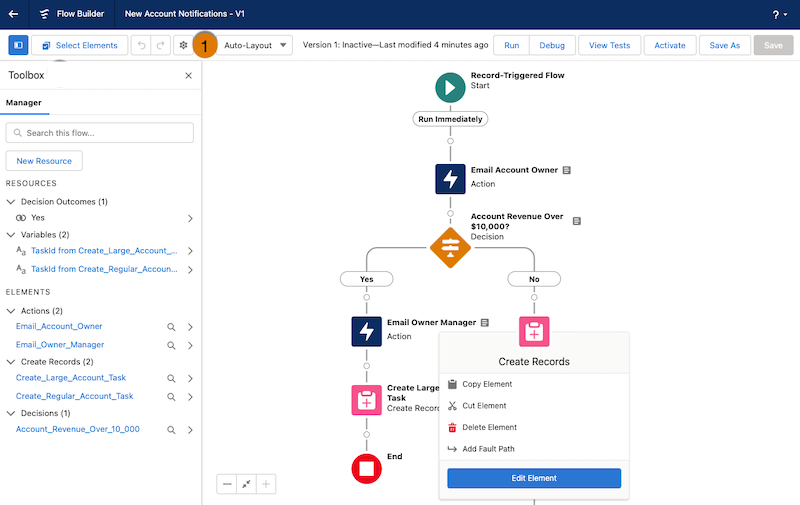Toggle Select Elements mode

coord(80,45)
